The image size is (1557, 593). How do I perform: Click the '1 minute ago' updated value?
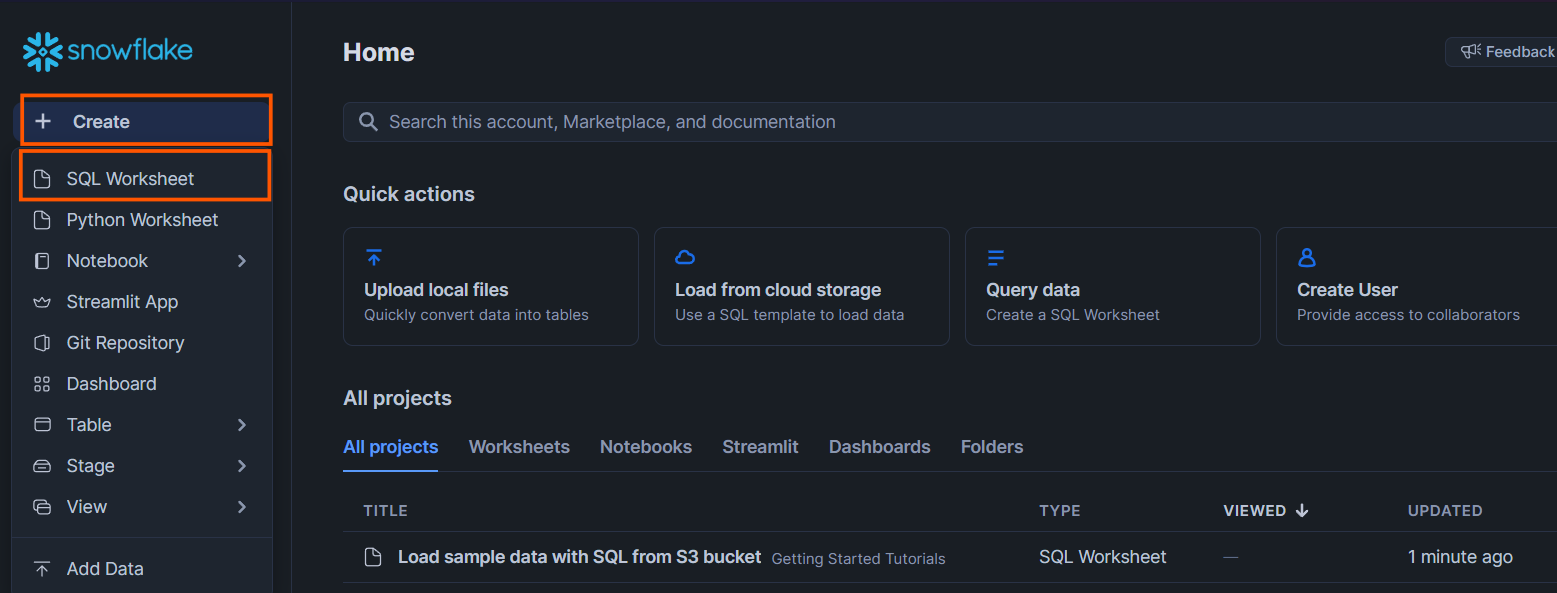[x=1460, y=557]
